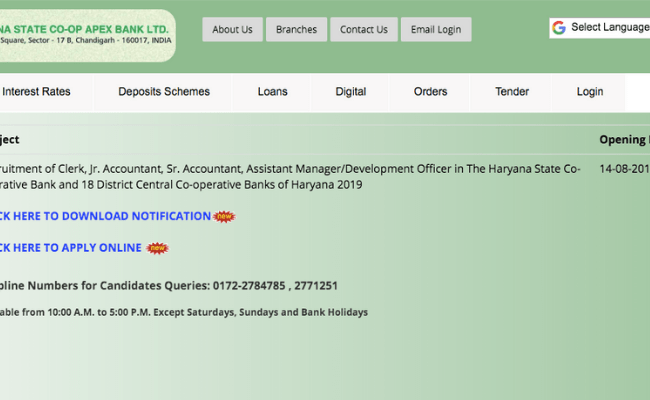Select the Orders menu item
Viewport: 650px width, 400px height.
[x=430, y=92]
